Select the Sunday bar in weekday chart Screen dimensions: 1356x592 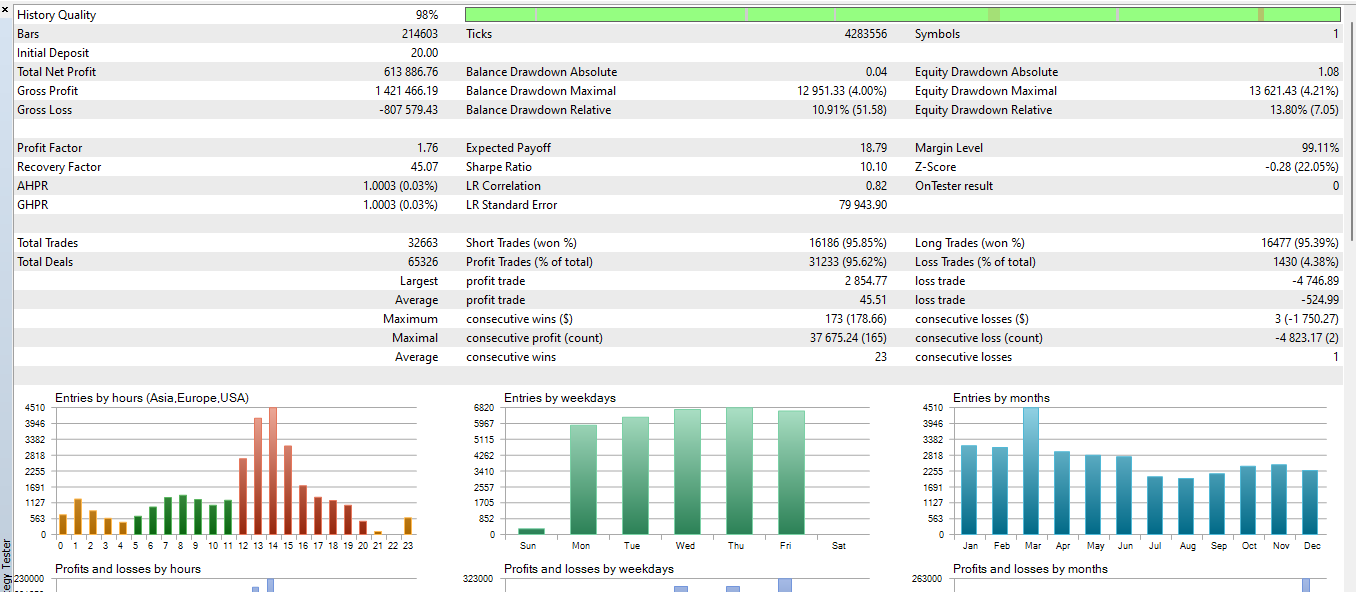click(531, 530)
